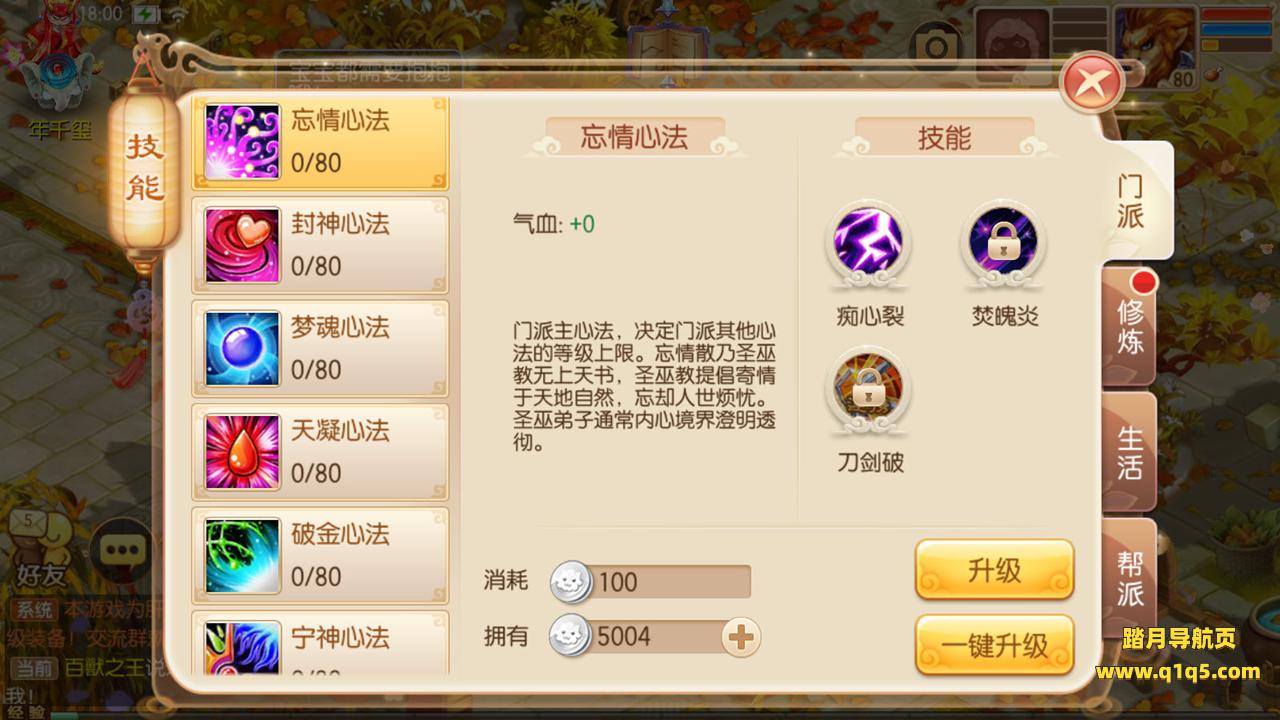This screenshot has width=1280, height=720.
Task: Select 封神心法 in skill list
Action: tap(320, 245)
